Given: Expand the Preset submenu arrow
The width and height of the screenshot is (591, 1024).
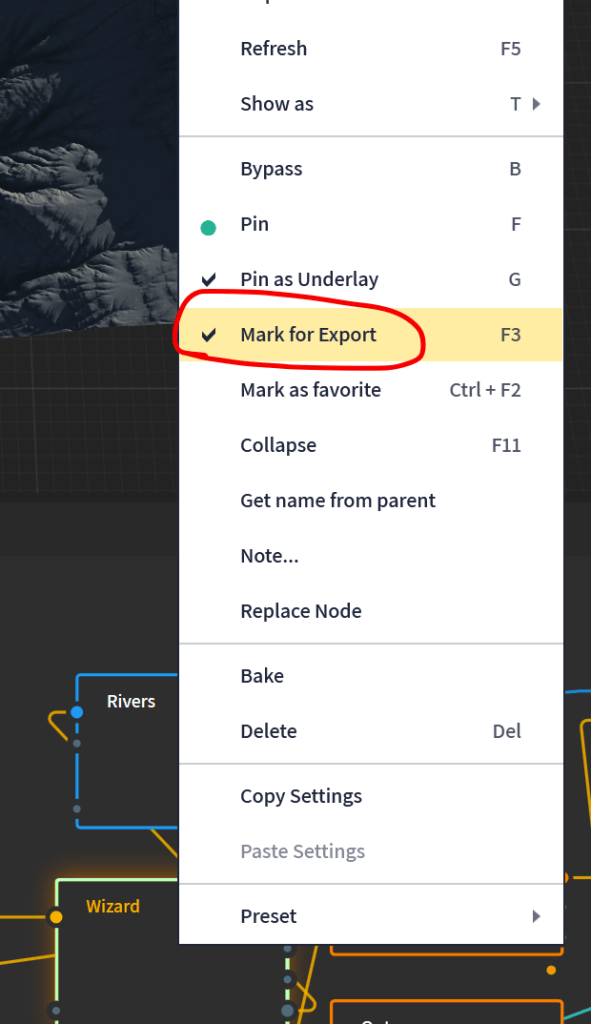Looking at the screenshot, I should tap(536, 916).
